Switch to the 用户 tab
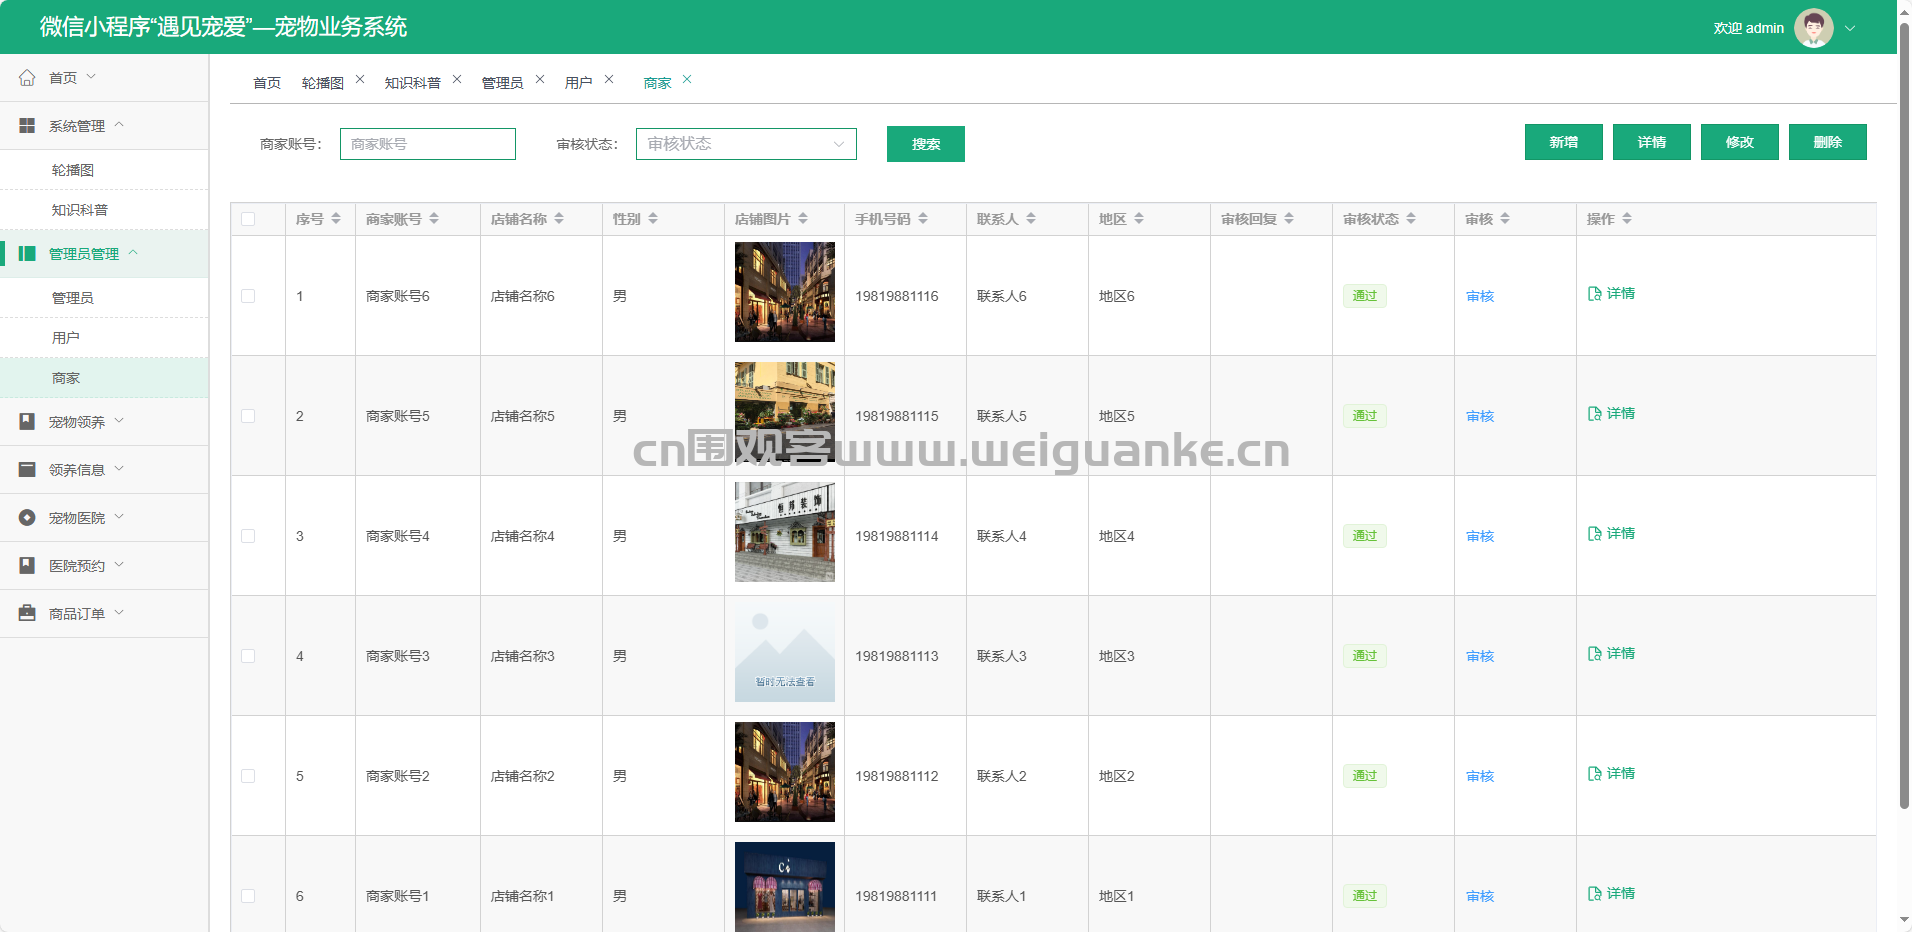Image resolution: width=1912 pixels, height=932 pixels. [x=578, y=83]
